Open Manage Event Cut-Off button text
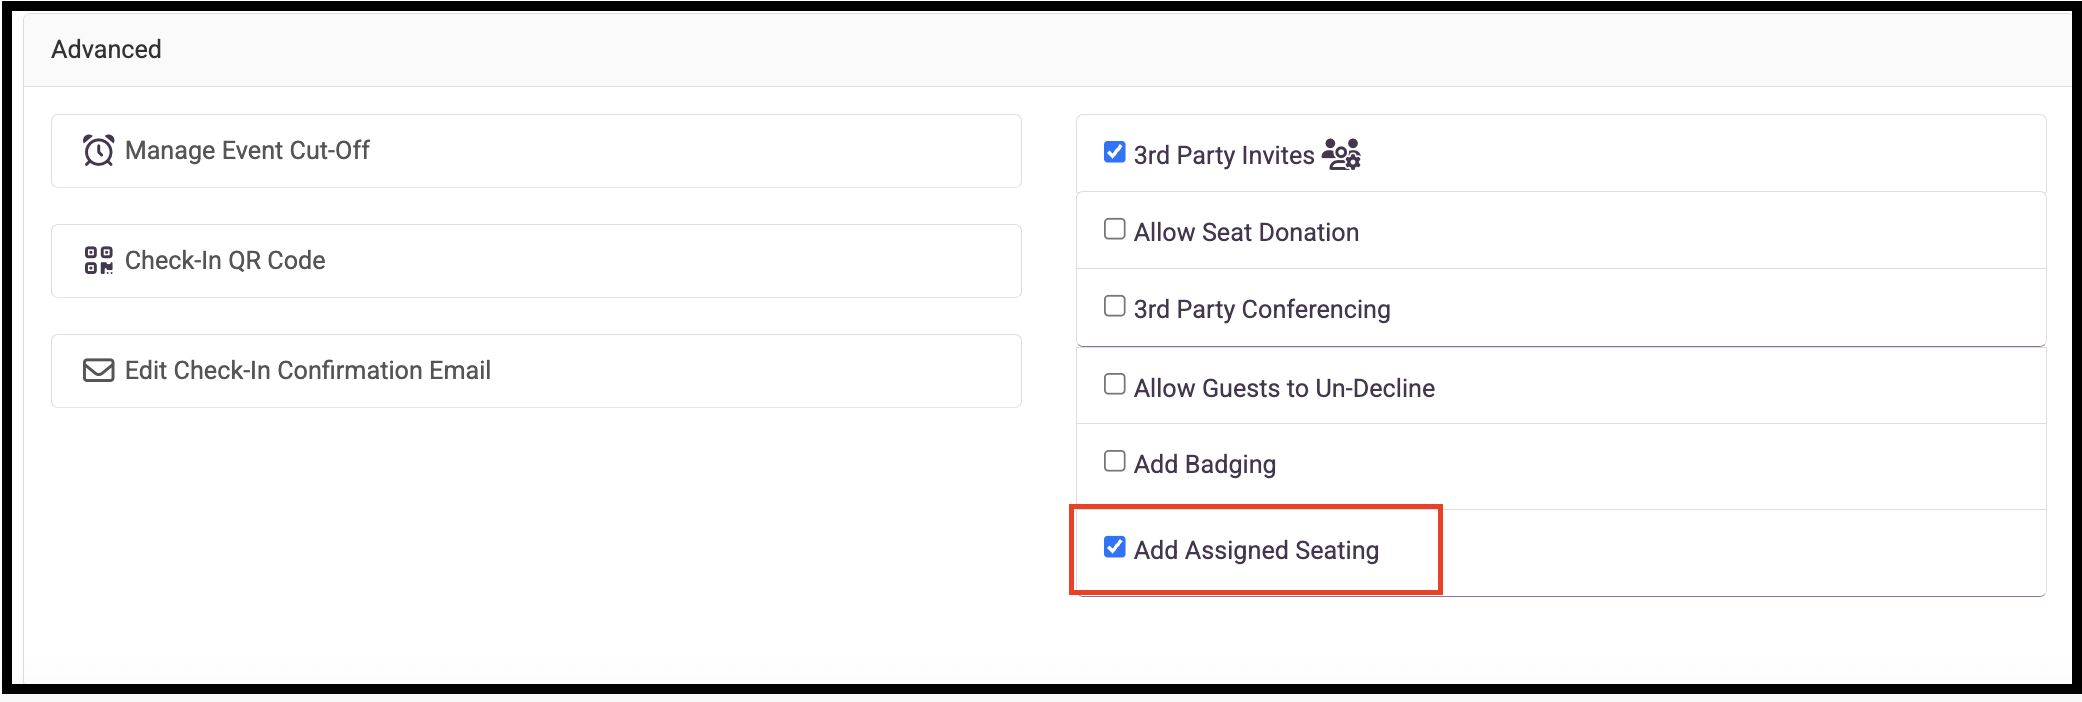 click(247, 150)
